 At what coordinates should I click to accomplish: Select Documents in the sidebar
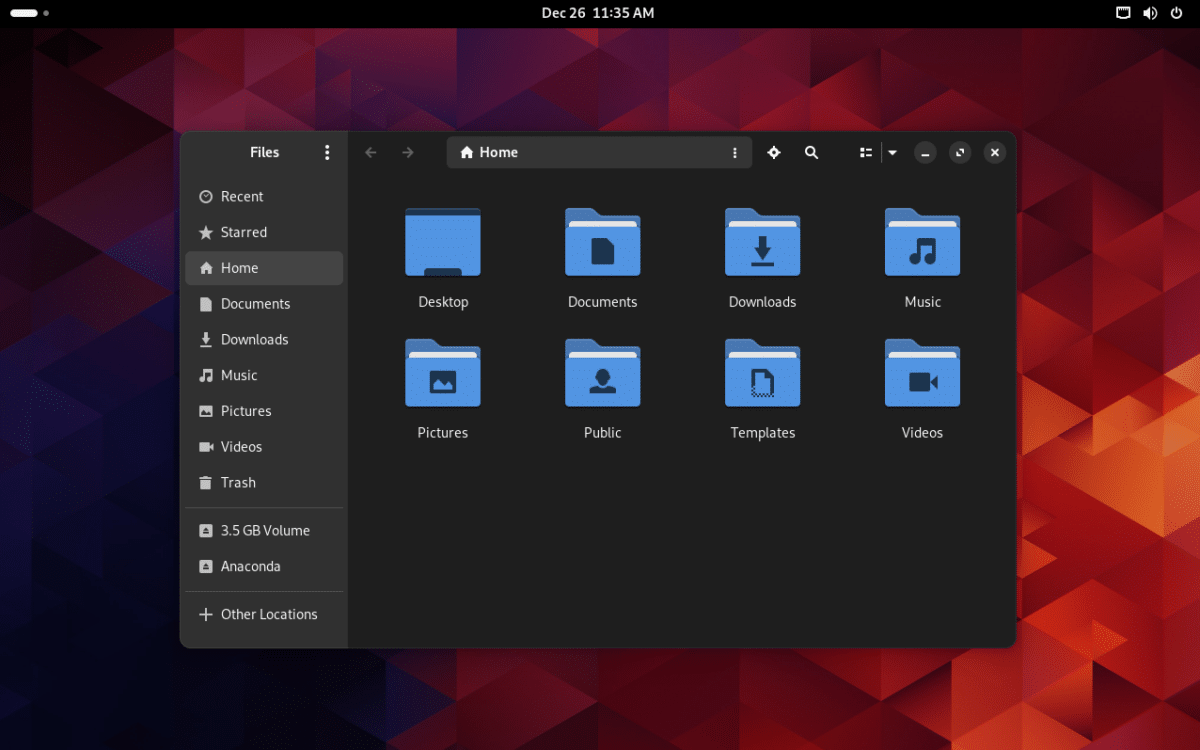coord(255,303)
